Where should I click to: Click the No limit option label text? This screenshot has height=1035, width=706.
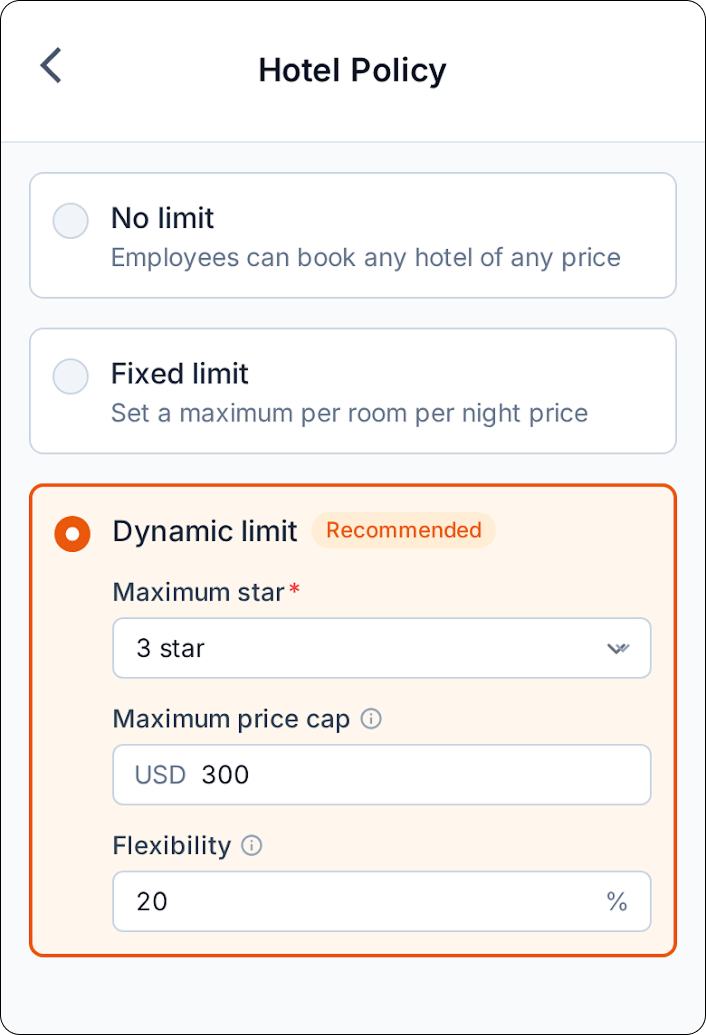coord(162,218)
